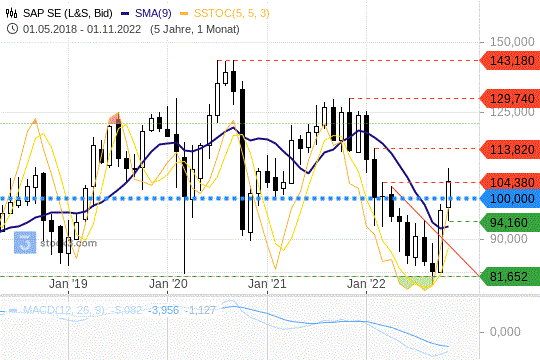This screenshot has height=360, width=540.
Task: Click the SSTOC legend color marker
Action: 185,14
